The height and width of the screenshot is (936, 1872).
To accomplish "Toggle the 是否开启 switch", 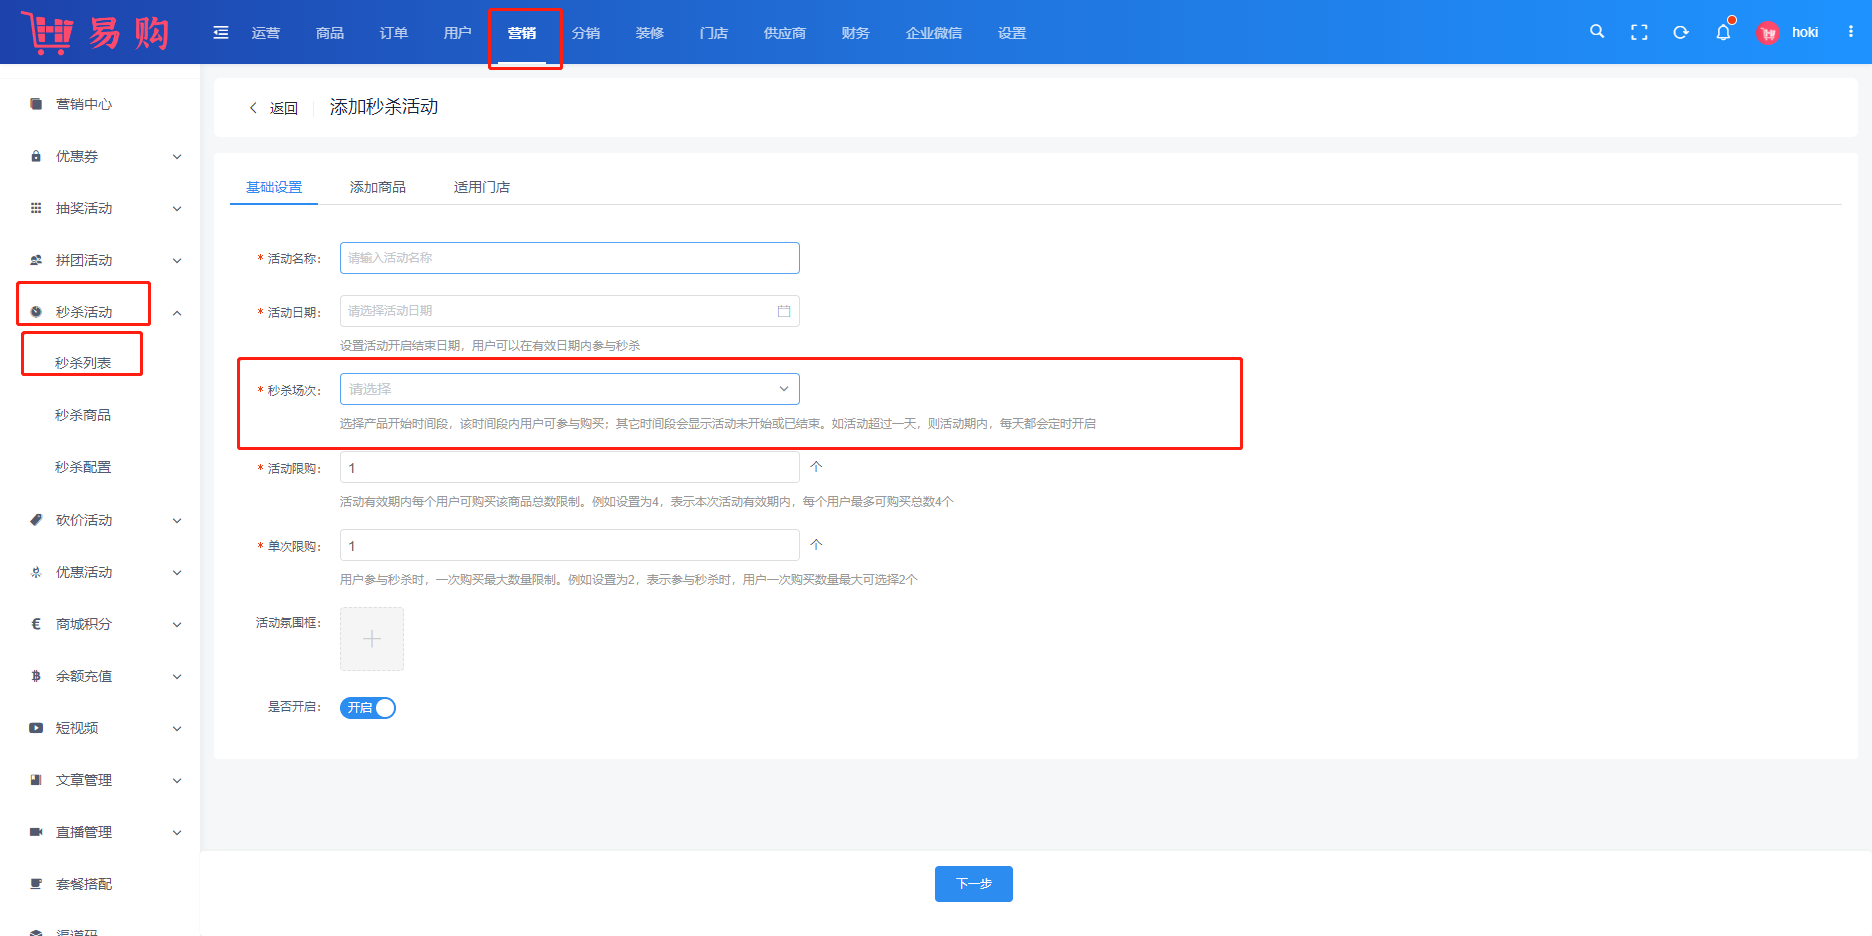I will point(368,708).
